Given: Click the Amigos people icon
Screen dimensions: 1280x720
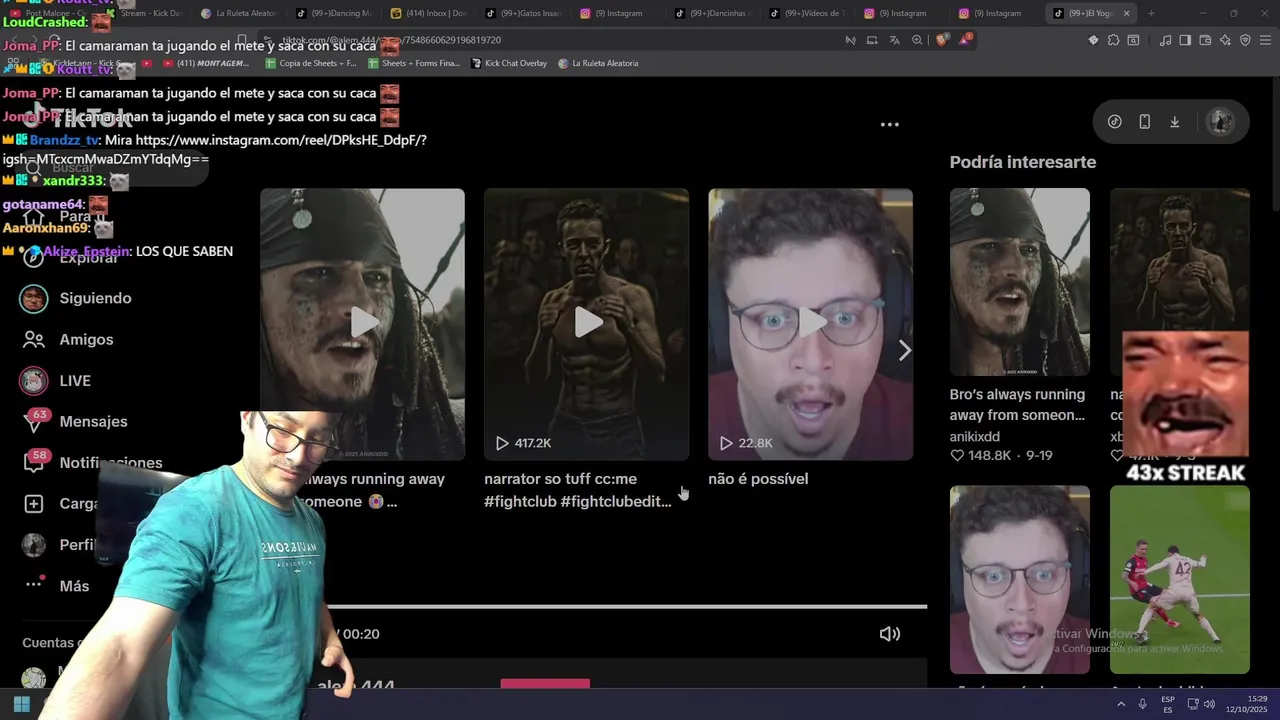Looking at the screenshot, I should [34, 340].
